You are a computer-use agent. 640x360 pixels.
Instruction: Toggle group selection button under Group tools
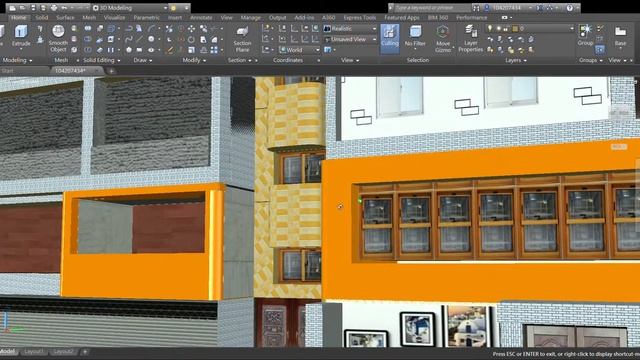600,50
